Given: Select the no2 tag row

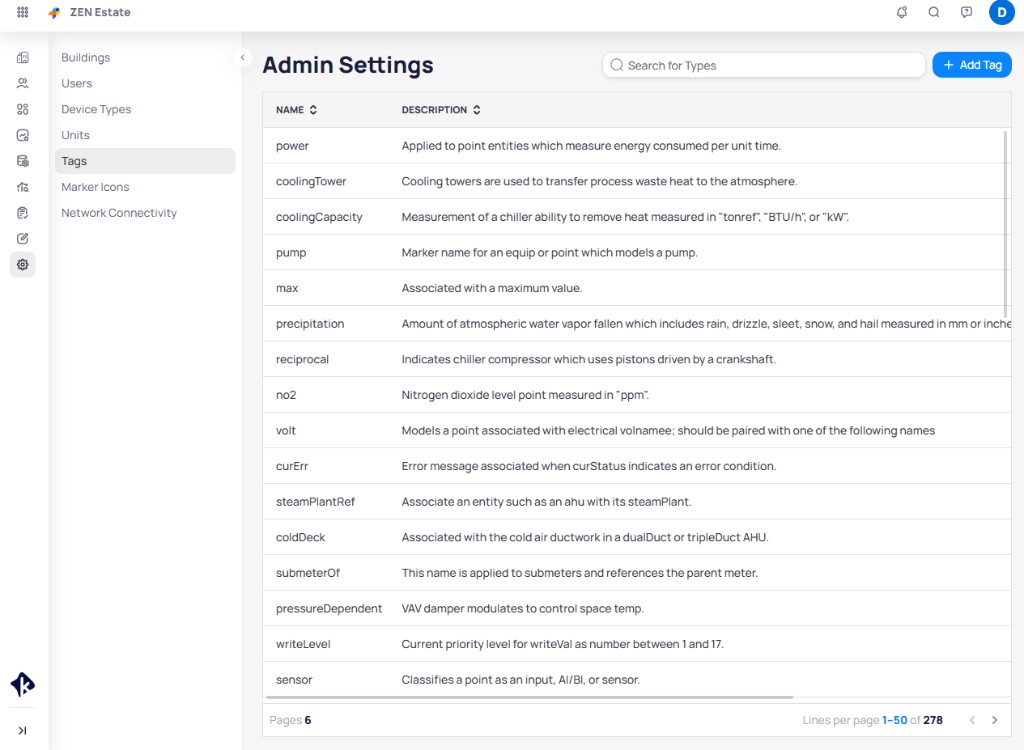Looking at the screenshot, I should tap(637, 395).
